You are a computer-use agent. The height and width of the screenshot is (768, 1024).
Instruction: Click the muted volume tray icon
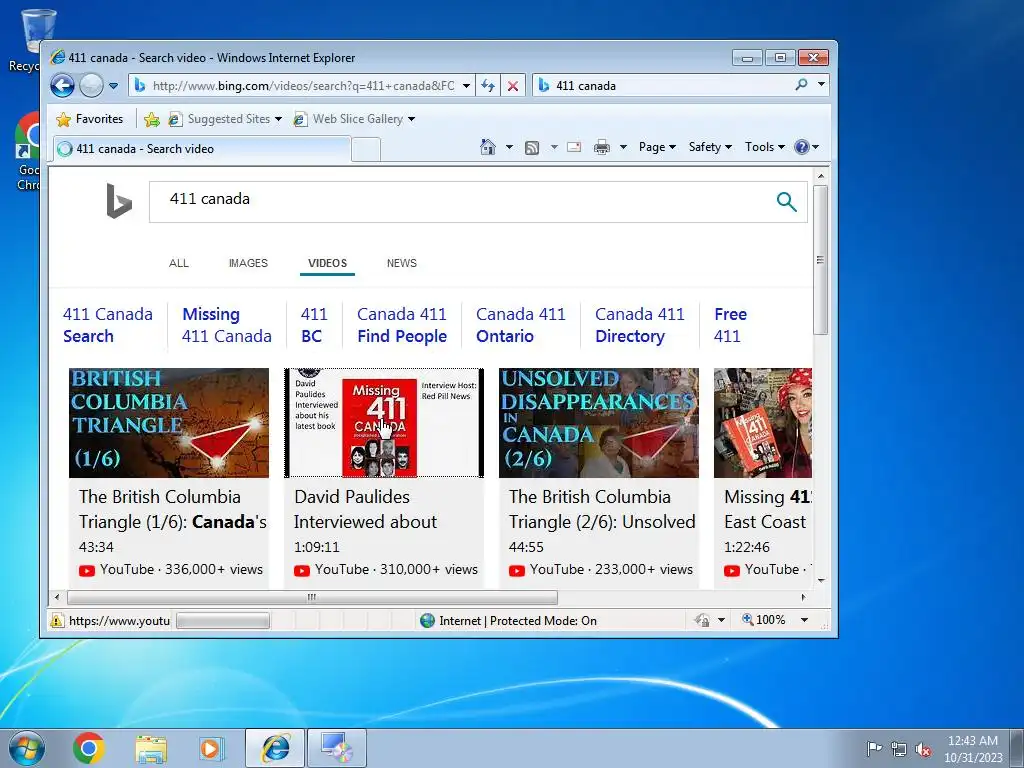pos(923,749)
